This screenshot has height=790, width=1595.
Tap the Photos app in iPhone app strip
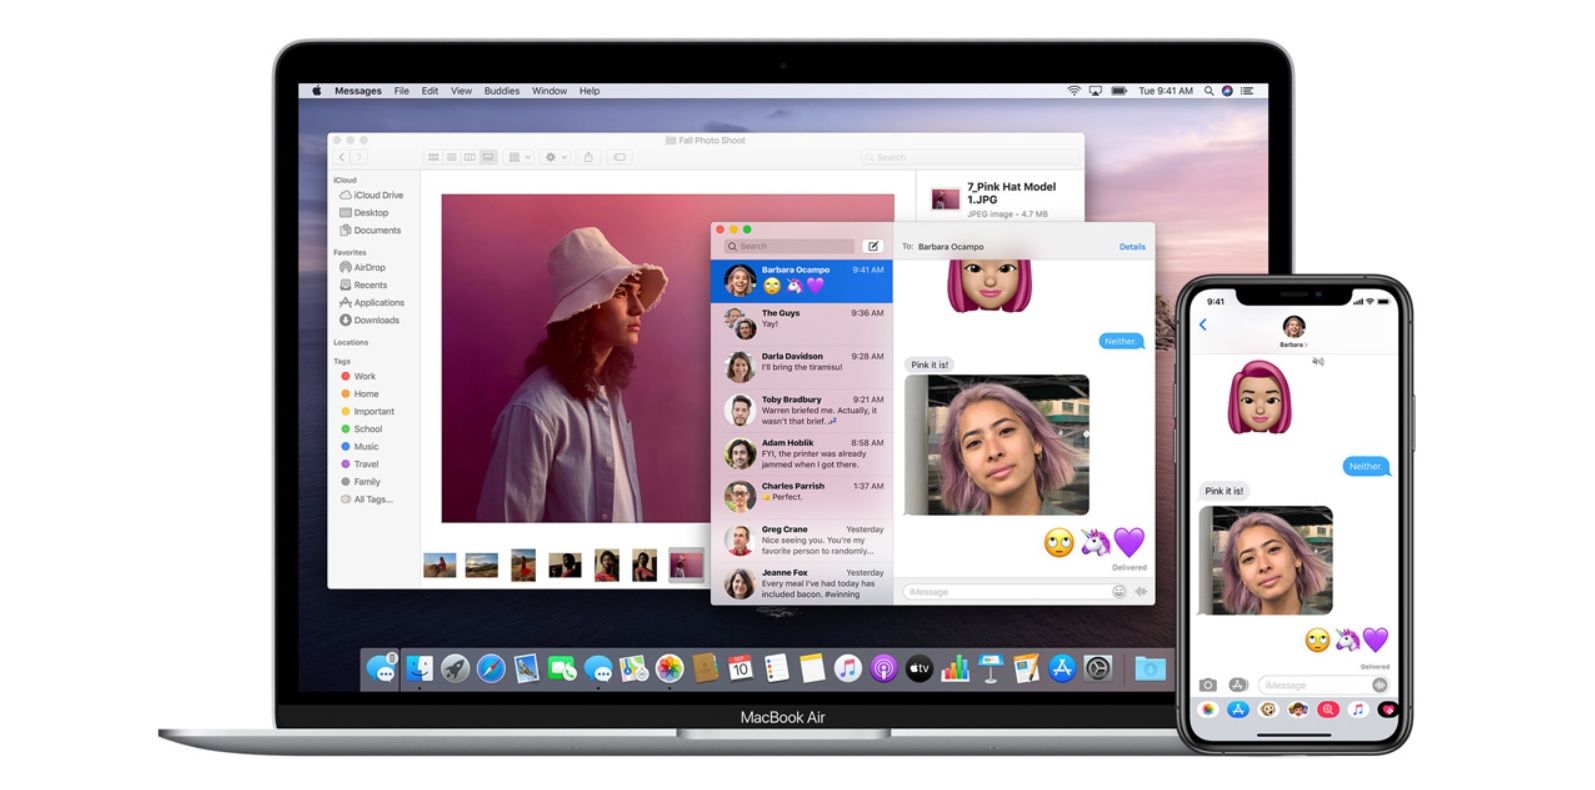point(1209,709)
